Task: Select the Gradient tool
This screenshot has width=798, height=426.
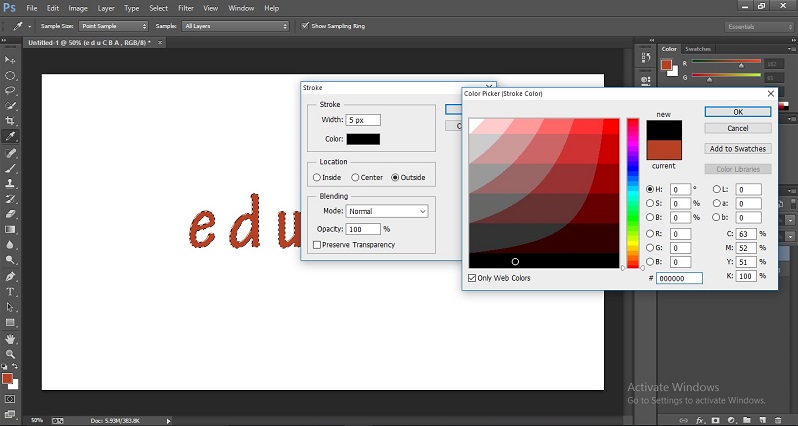Action: (x=10, y=230)
